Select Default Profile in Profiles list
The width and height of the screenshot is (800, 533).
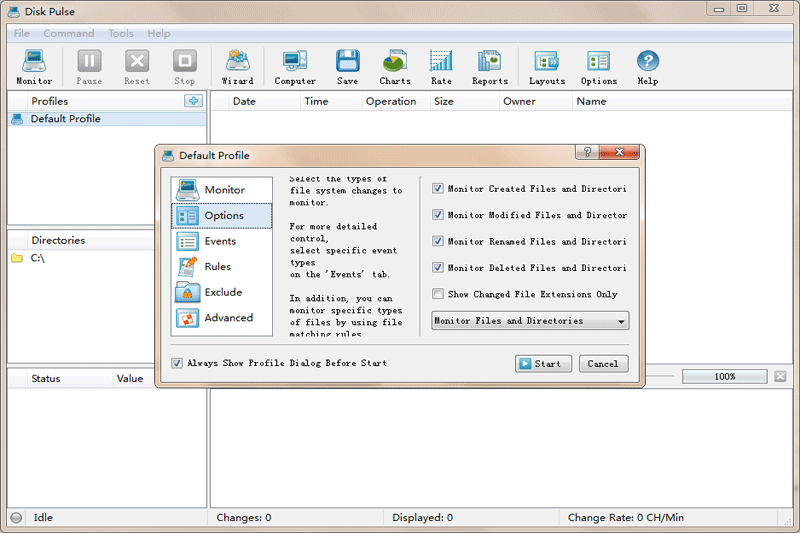pyautogui.click(x=65, y=119)
